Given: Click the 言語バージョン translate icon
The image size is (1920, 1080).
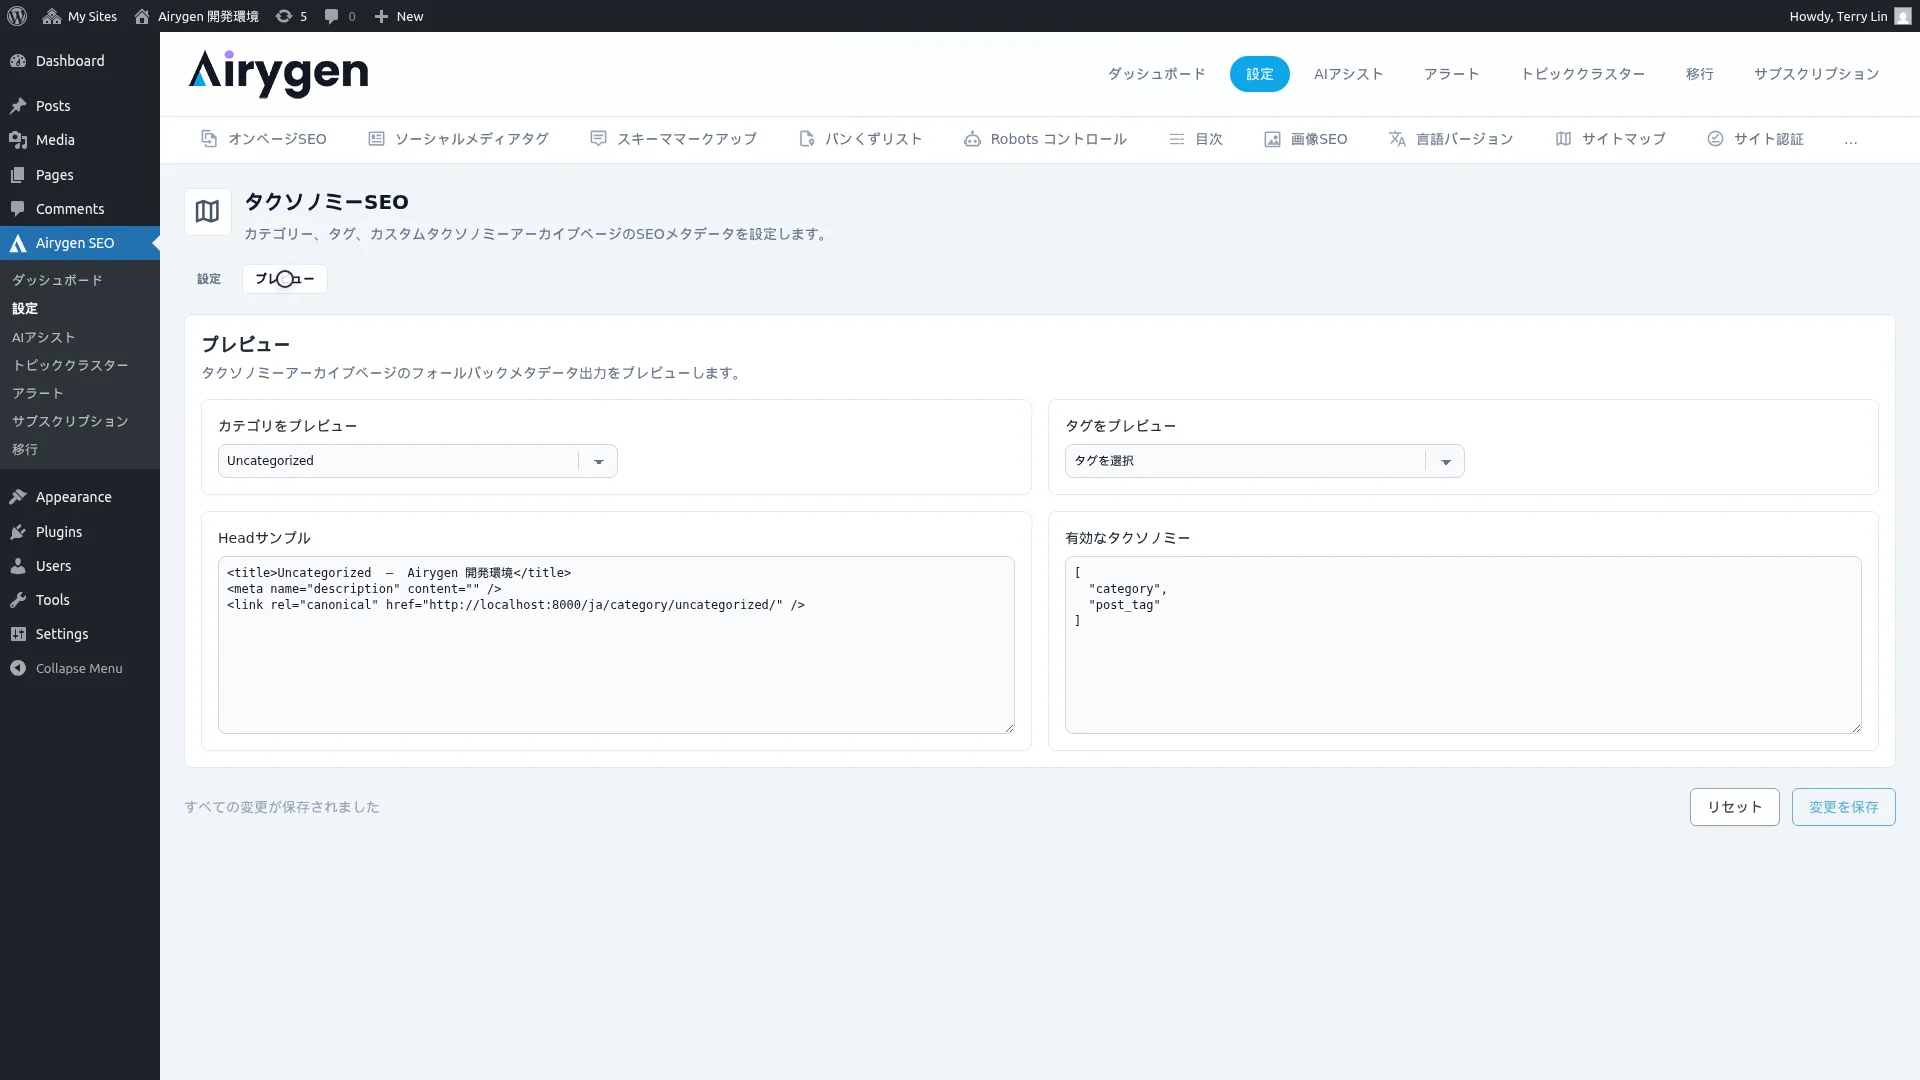Looking at the screenshot, I should pyautogui.click(x=1397, y=139).
